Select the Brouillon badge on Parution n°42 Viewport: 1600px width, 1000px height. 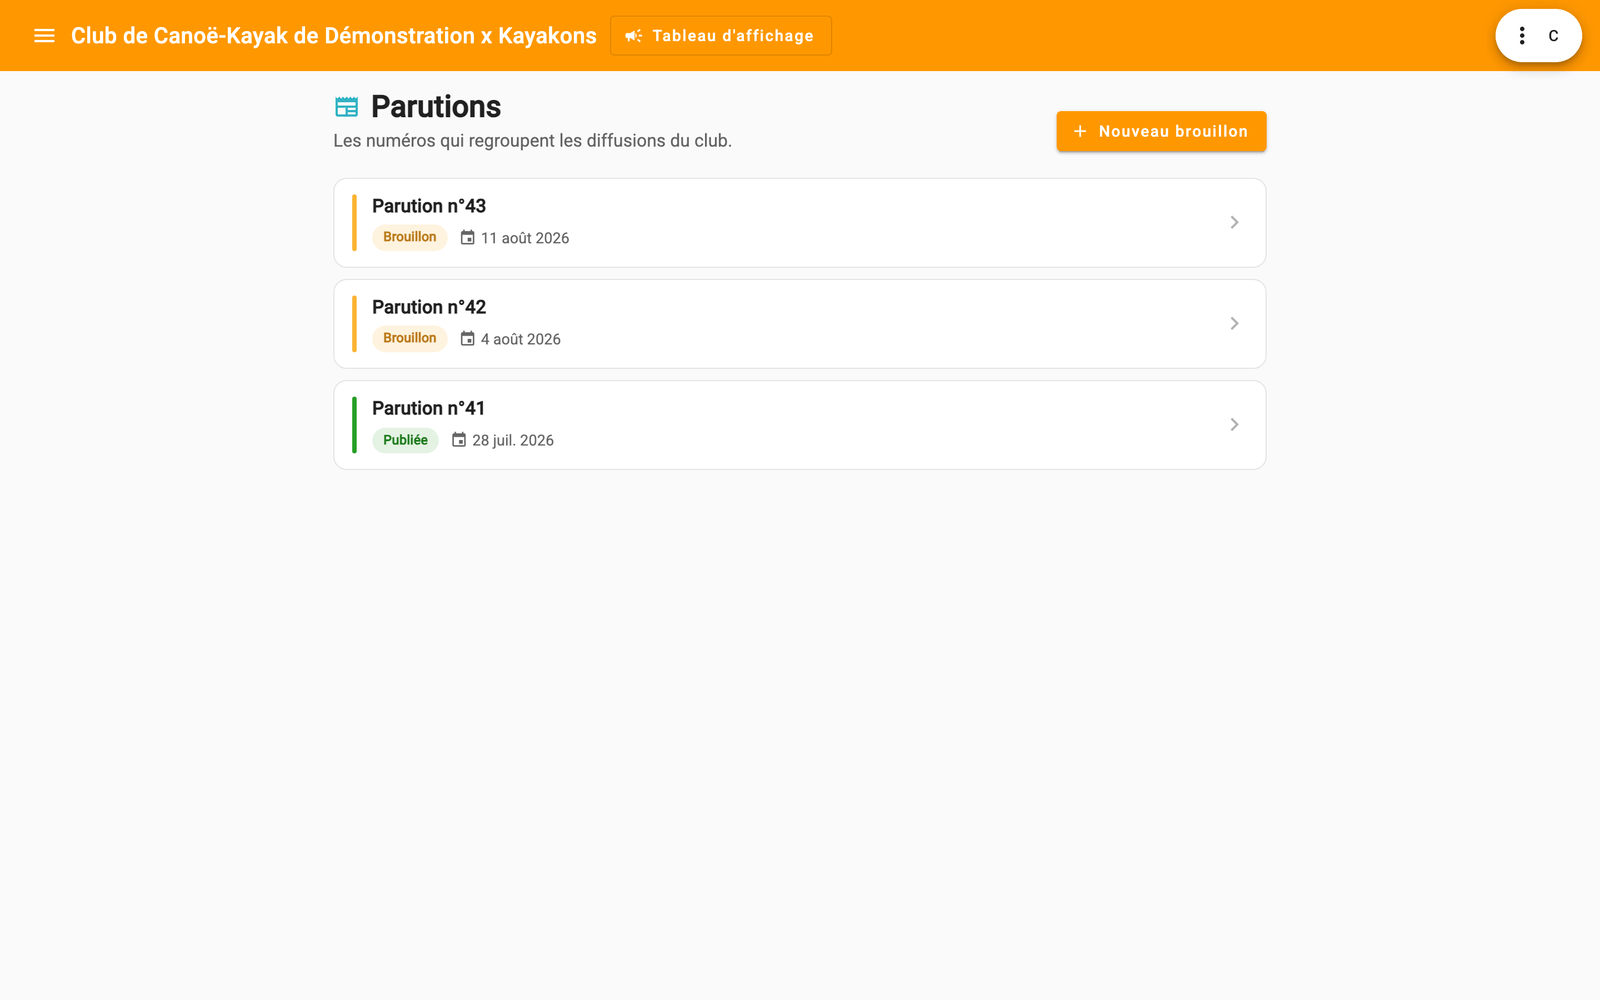(410, 338)
